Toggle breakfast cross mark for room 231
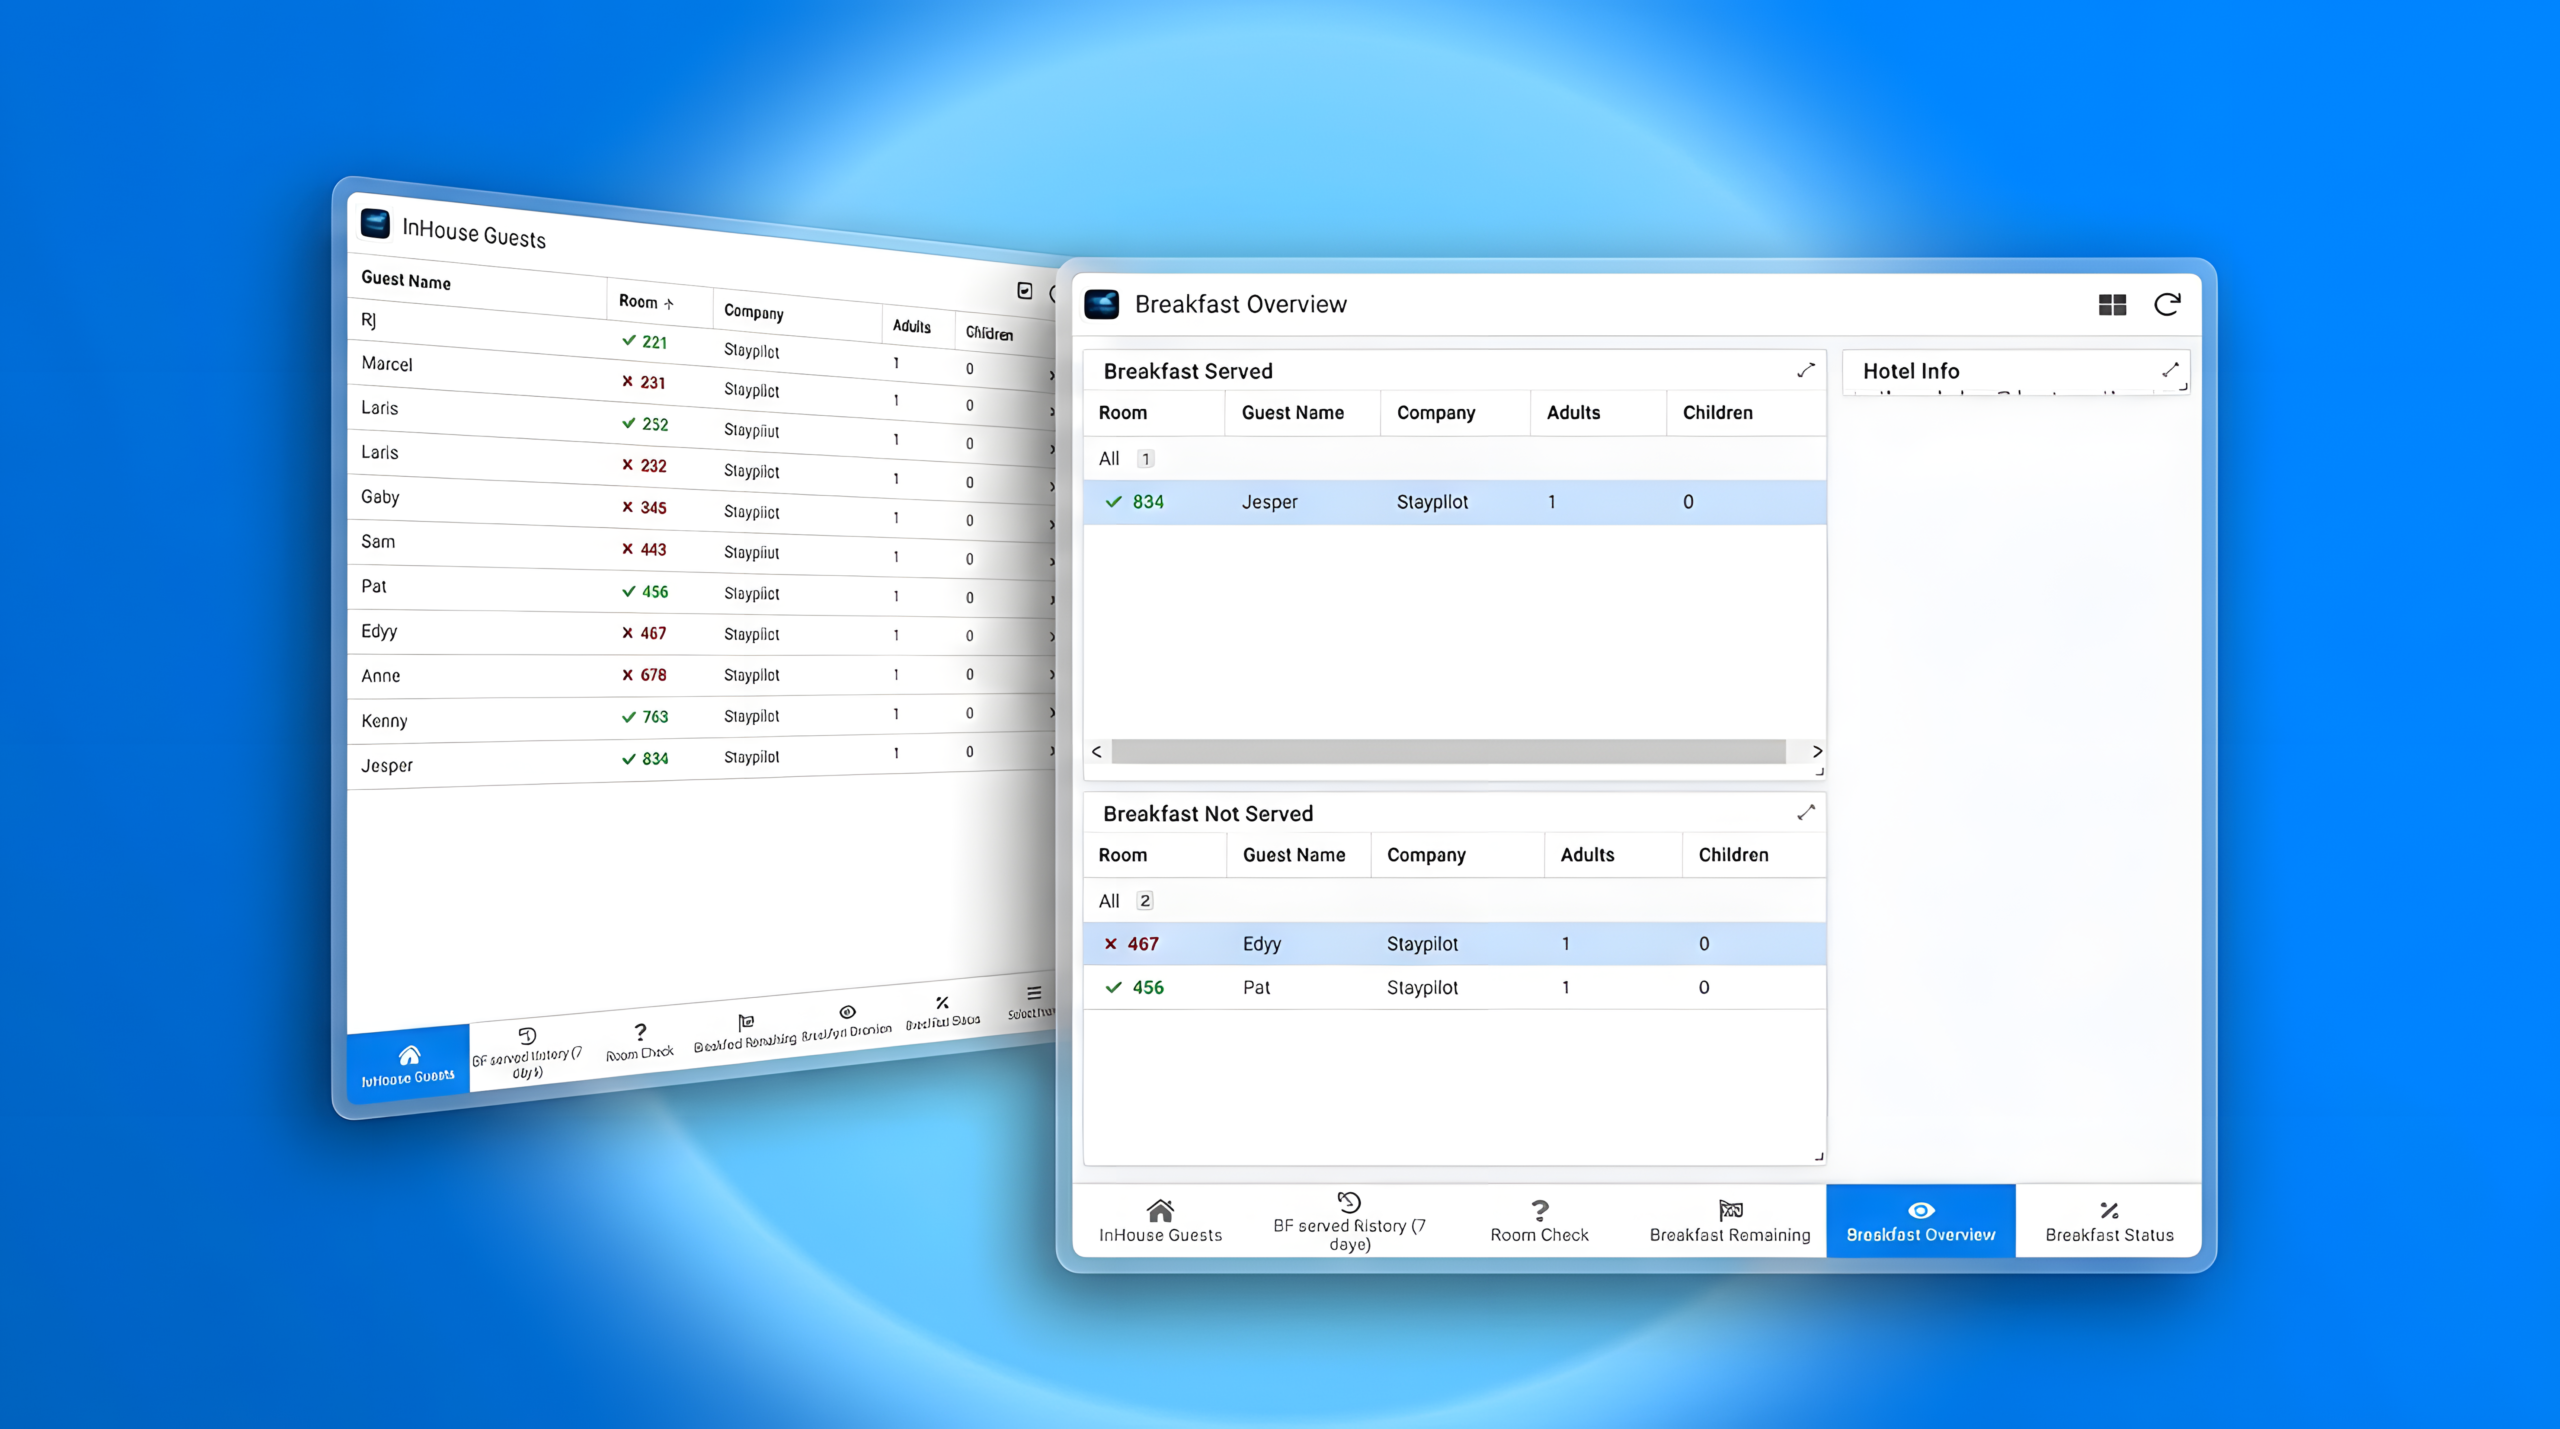This screenshot has width=2560, height=1429. [627, 381]
